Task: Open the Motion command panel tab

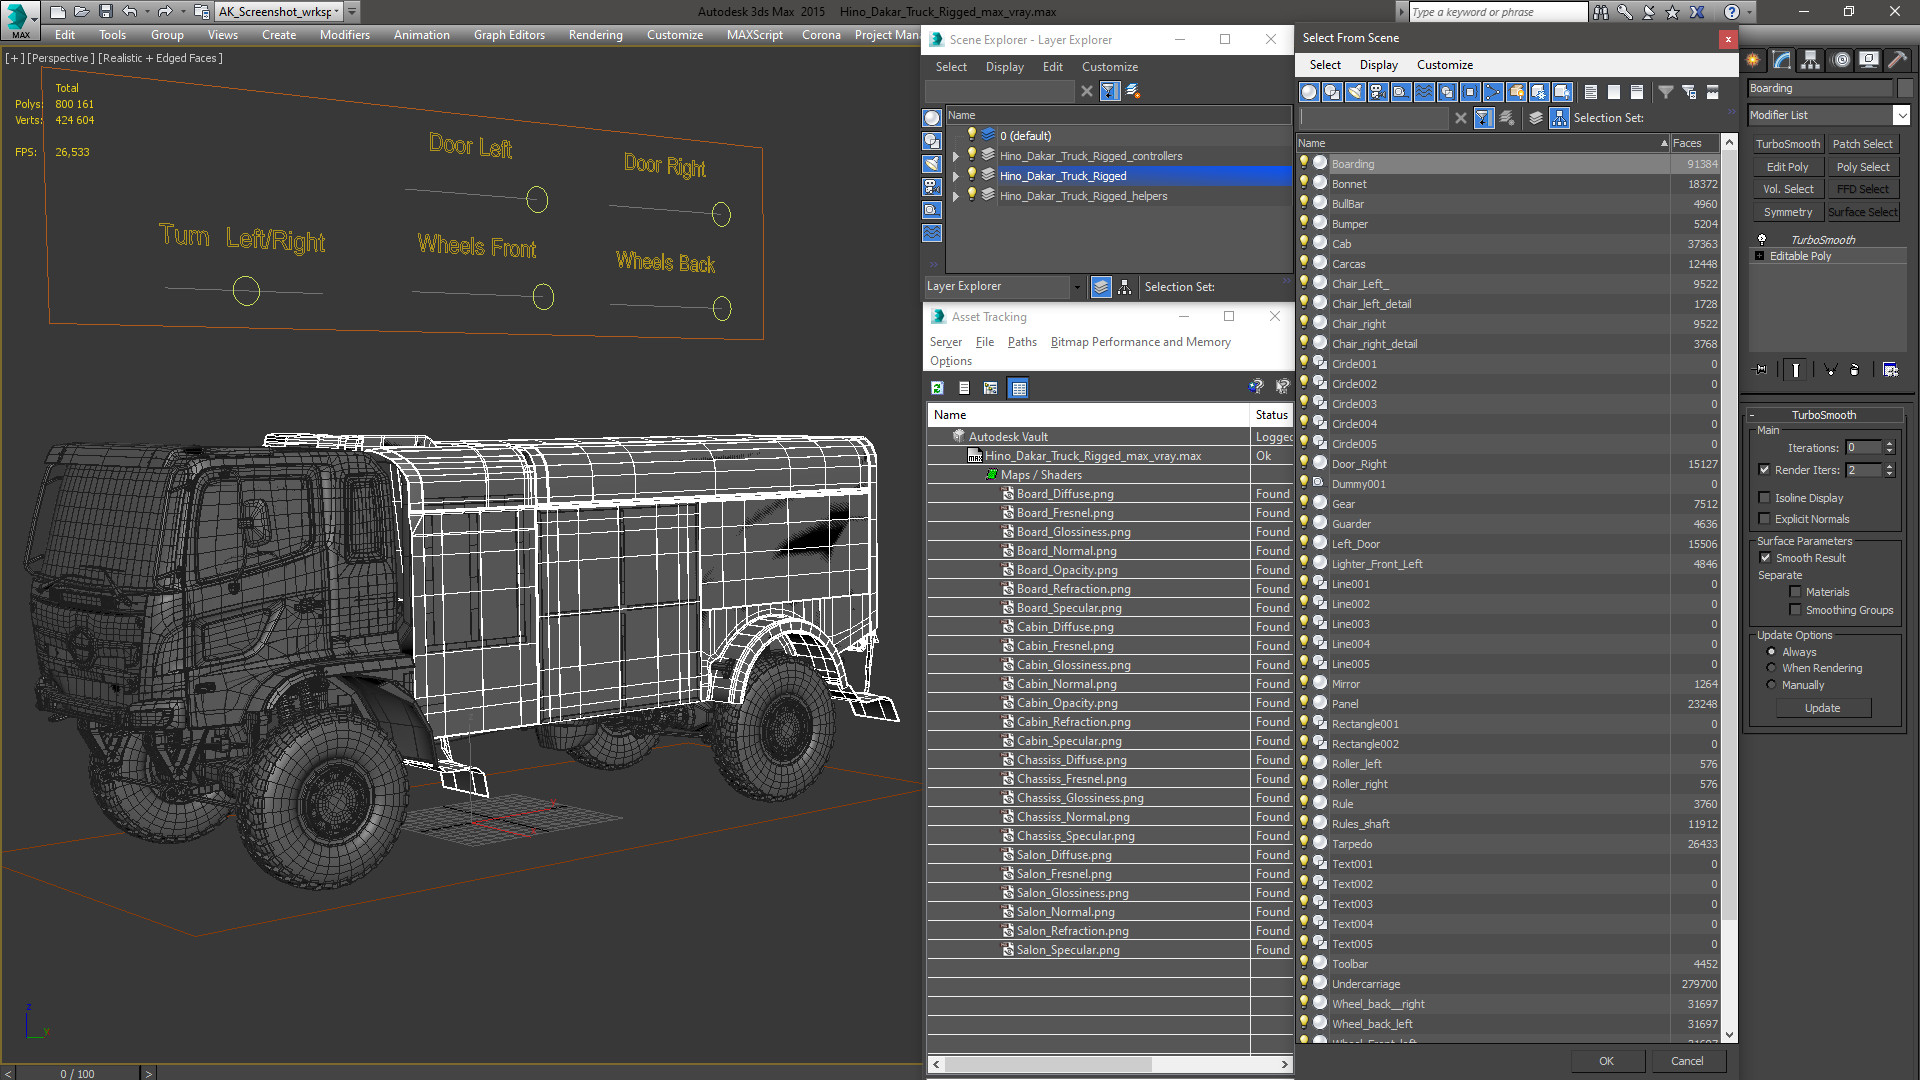Action: point(1841,60)
